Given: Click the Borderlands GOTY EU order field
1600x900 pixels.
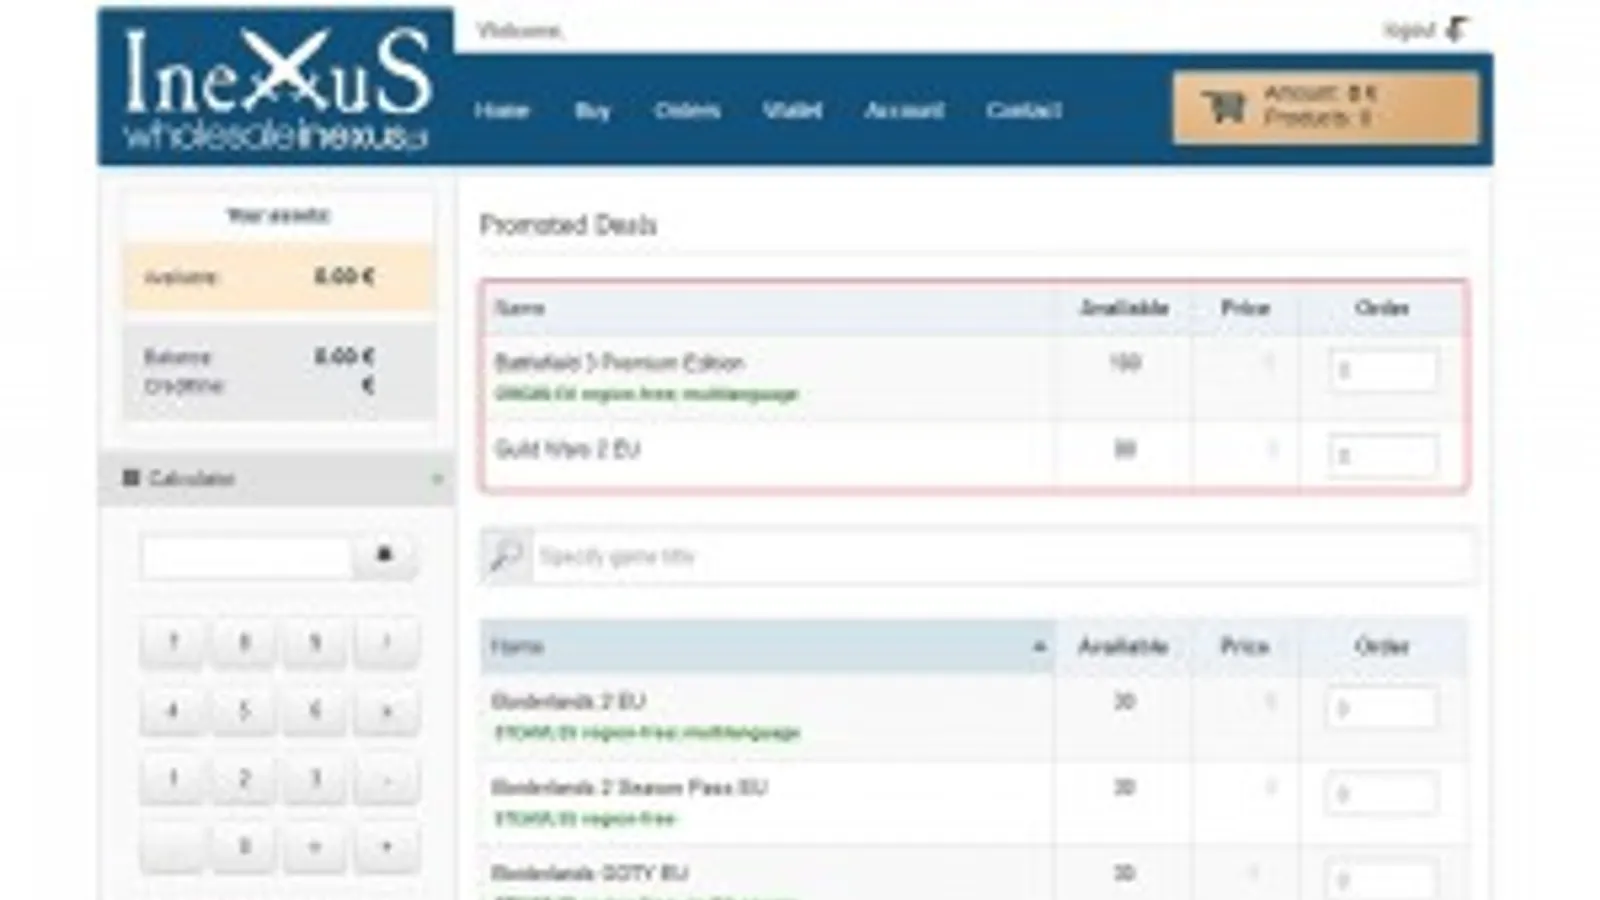Looking at the screenshot, I should pyautogui.click(x=1383, y=881).
